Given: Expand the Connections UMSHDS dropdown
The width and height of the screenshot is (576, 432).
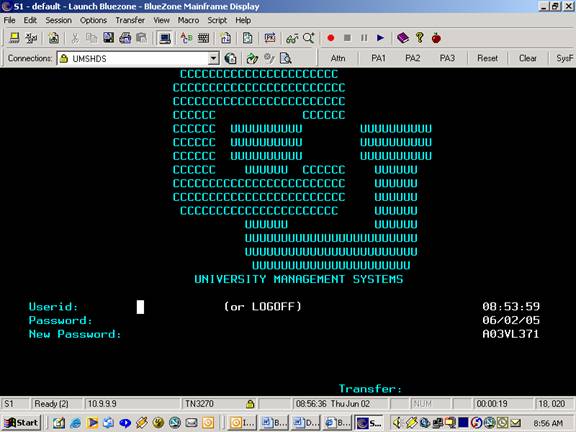Looking at the screenshot, I should [213, 58].
